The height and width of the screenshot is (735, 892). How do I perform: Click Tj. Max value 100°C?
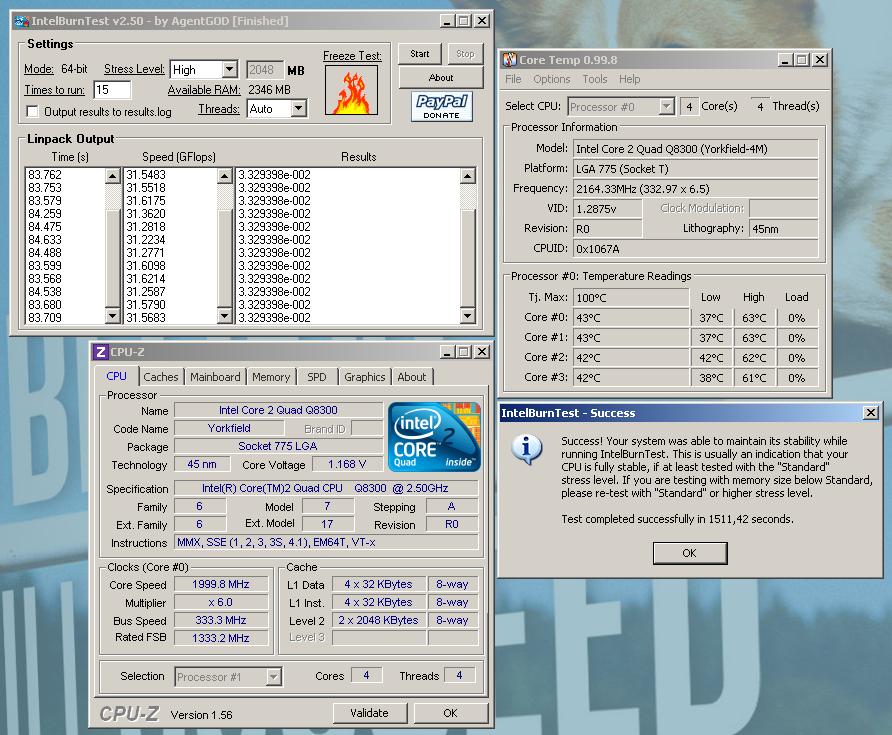[x=631, y=298]
